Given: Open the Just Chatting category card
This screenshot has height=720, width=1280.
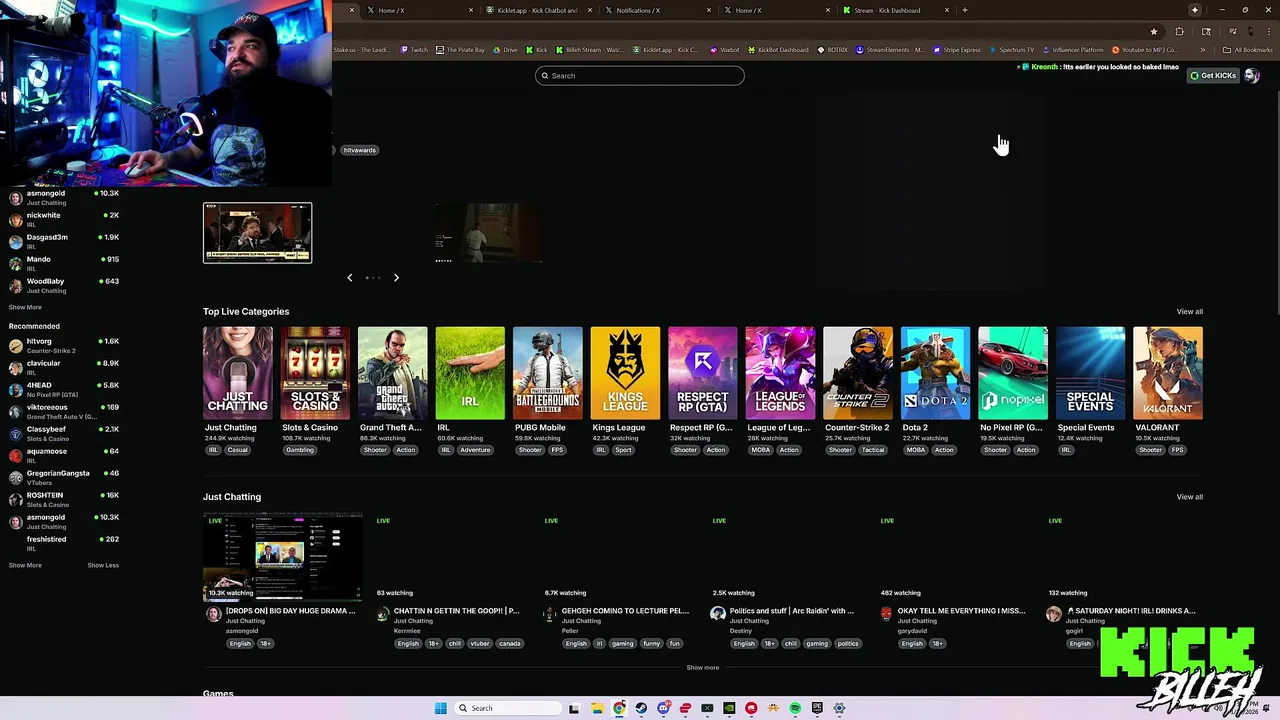Looking at the screenshot, I should click(237, 373).
